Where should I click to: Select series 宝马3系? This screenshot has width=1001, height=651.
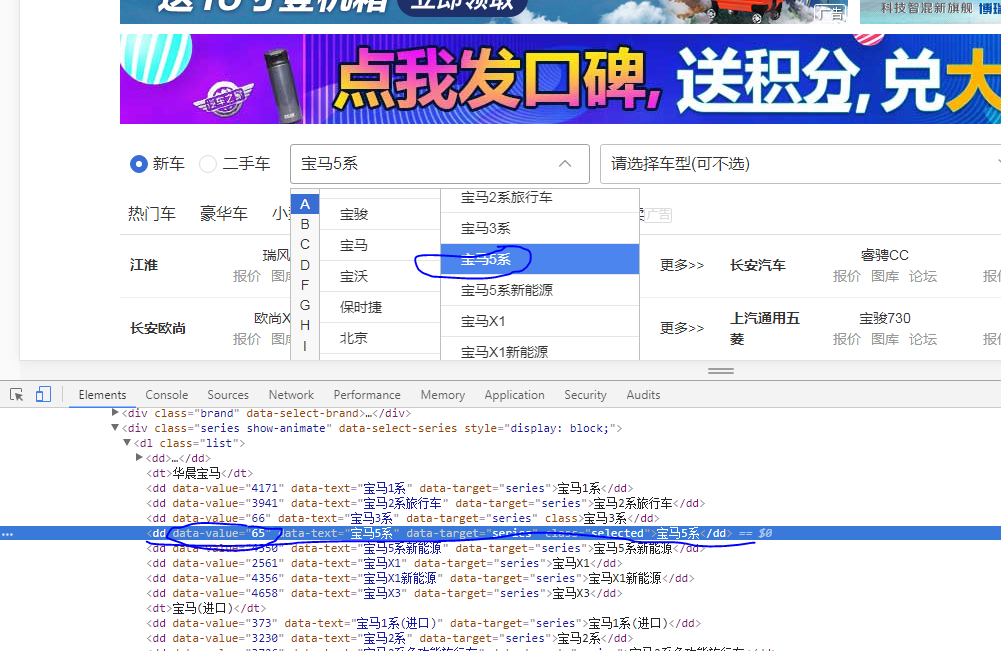(539, 228)
